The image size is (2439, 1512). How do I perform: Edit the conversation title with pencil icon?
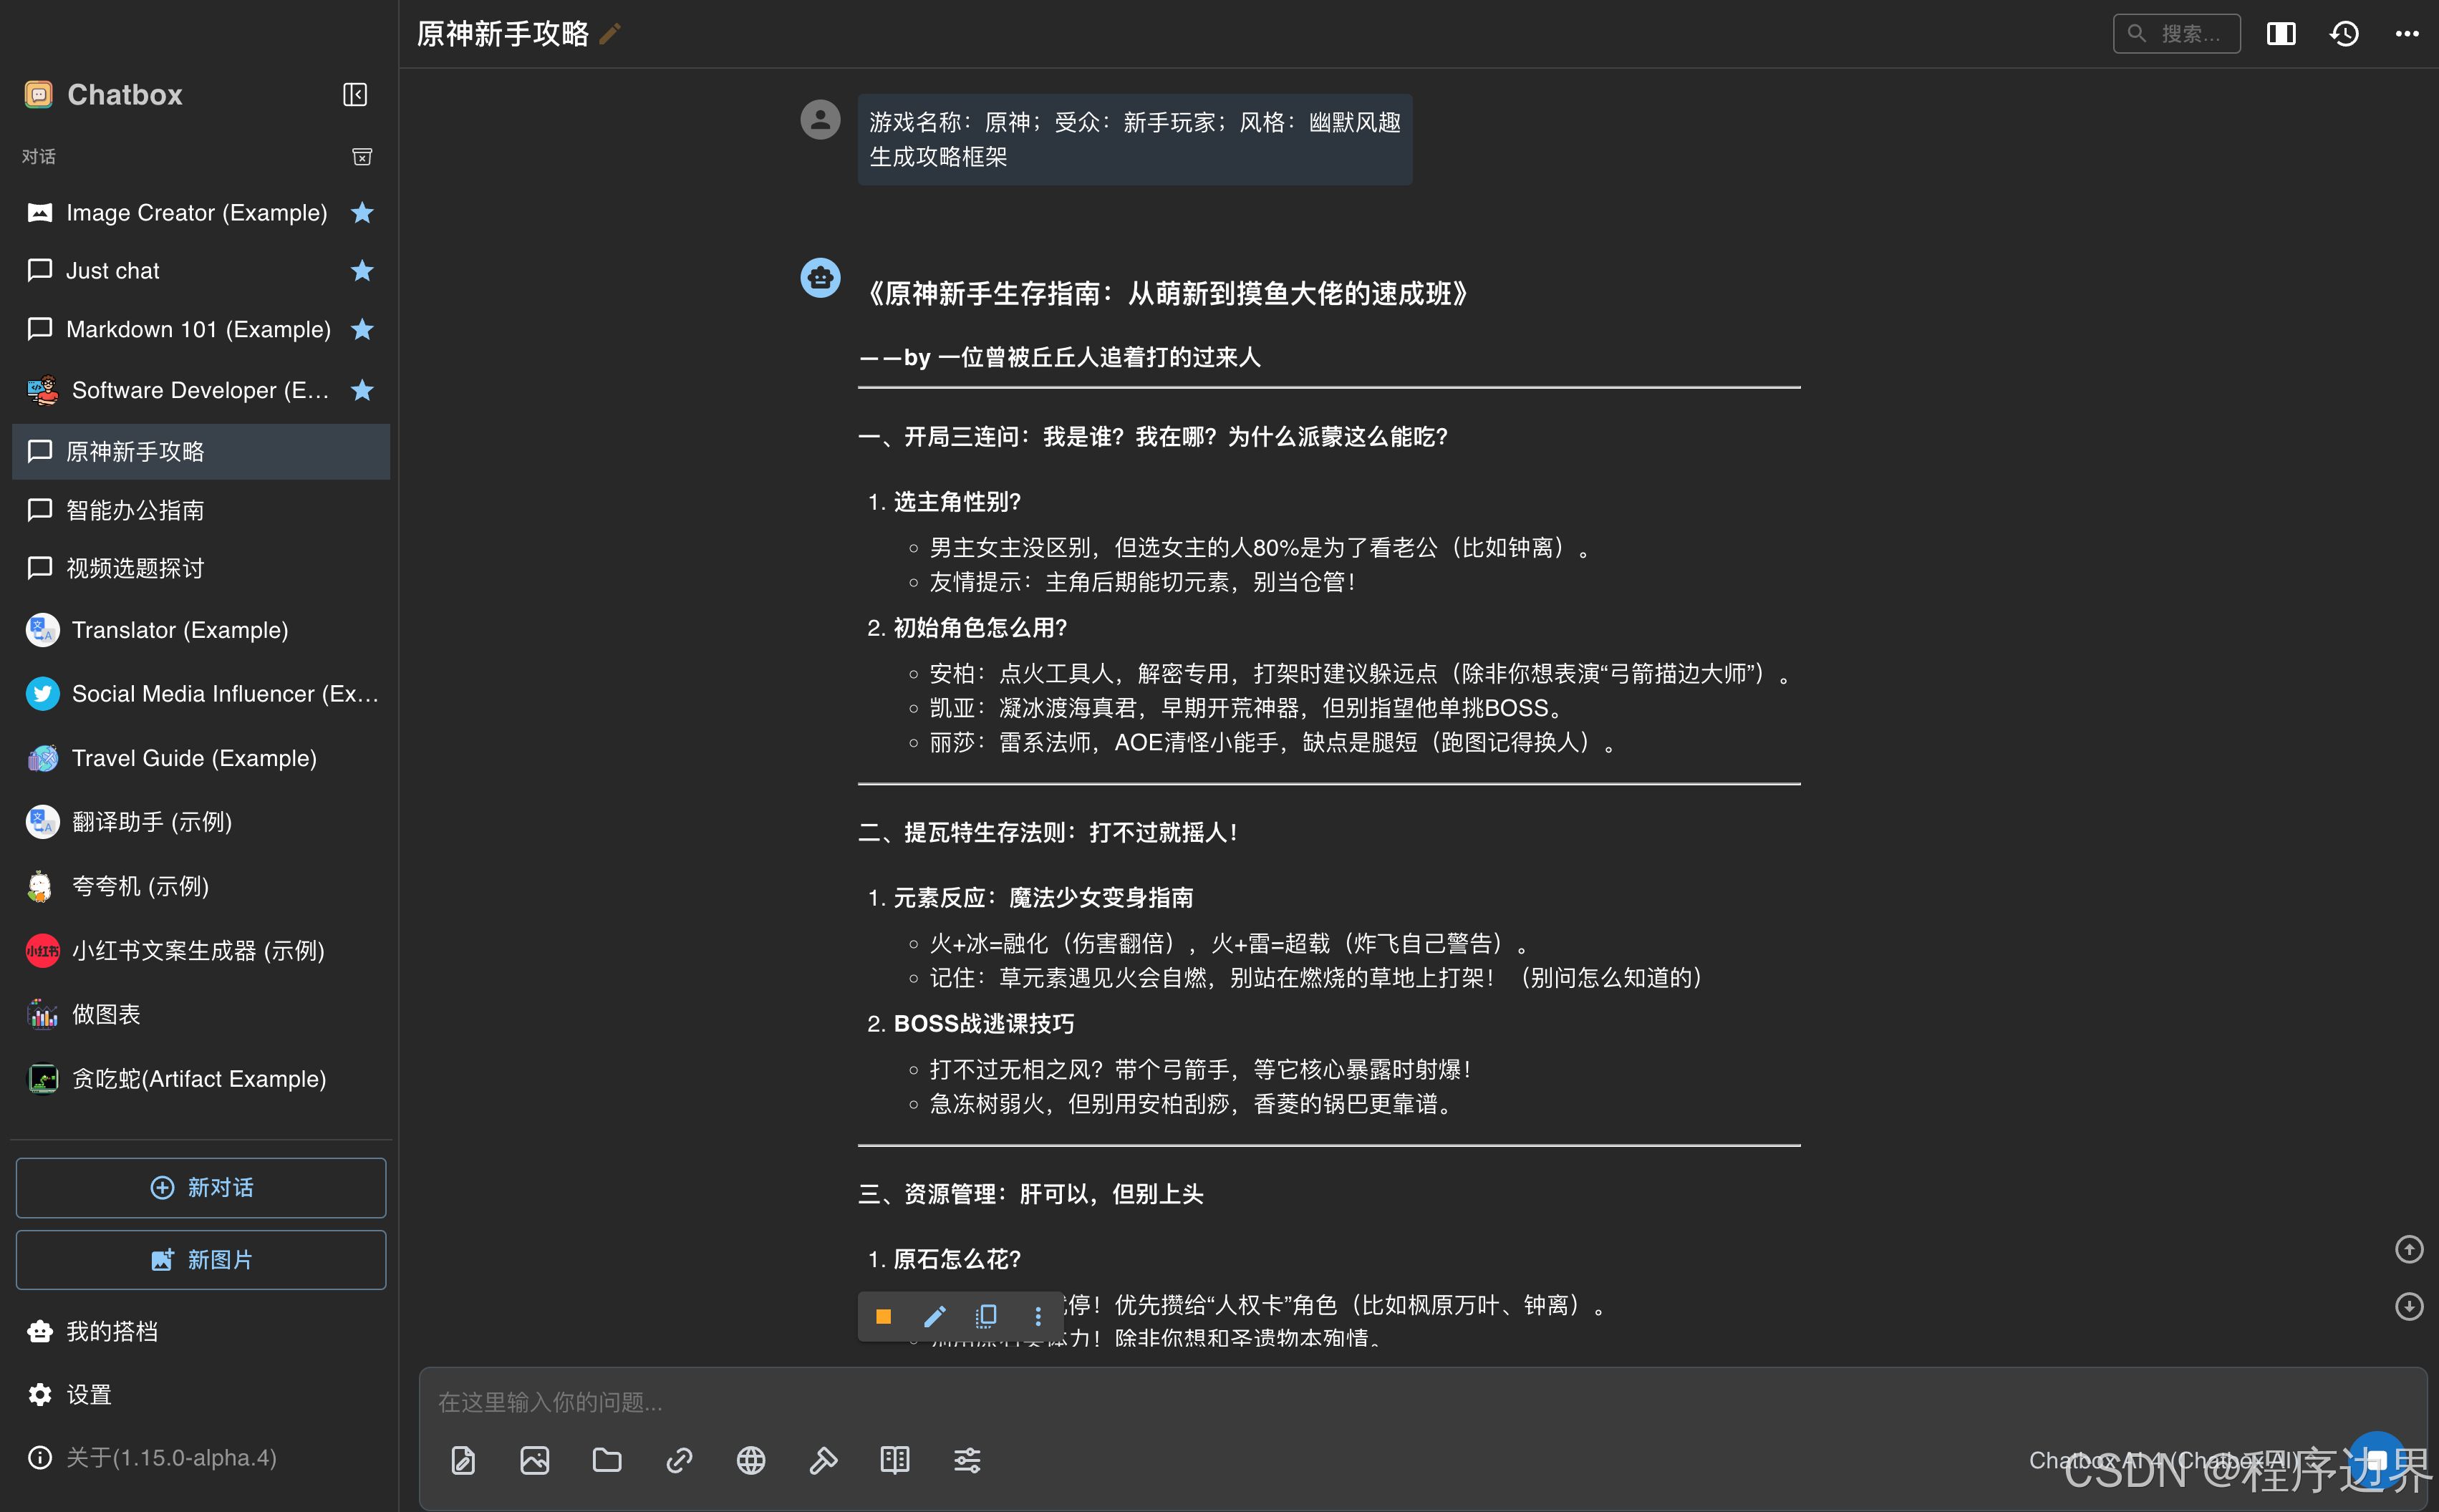pos(610,34)
